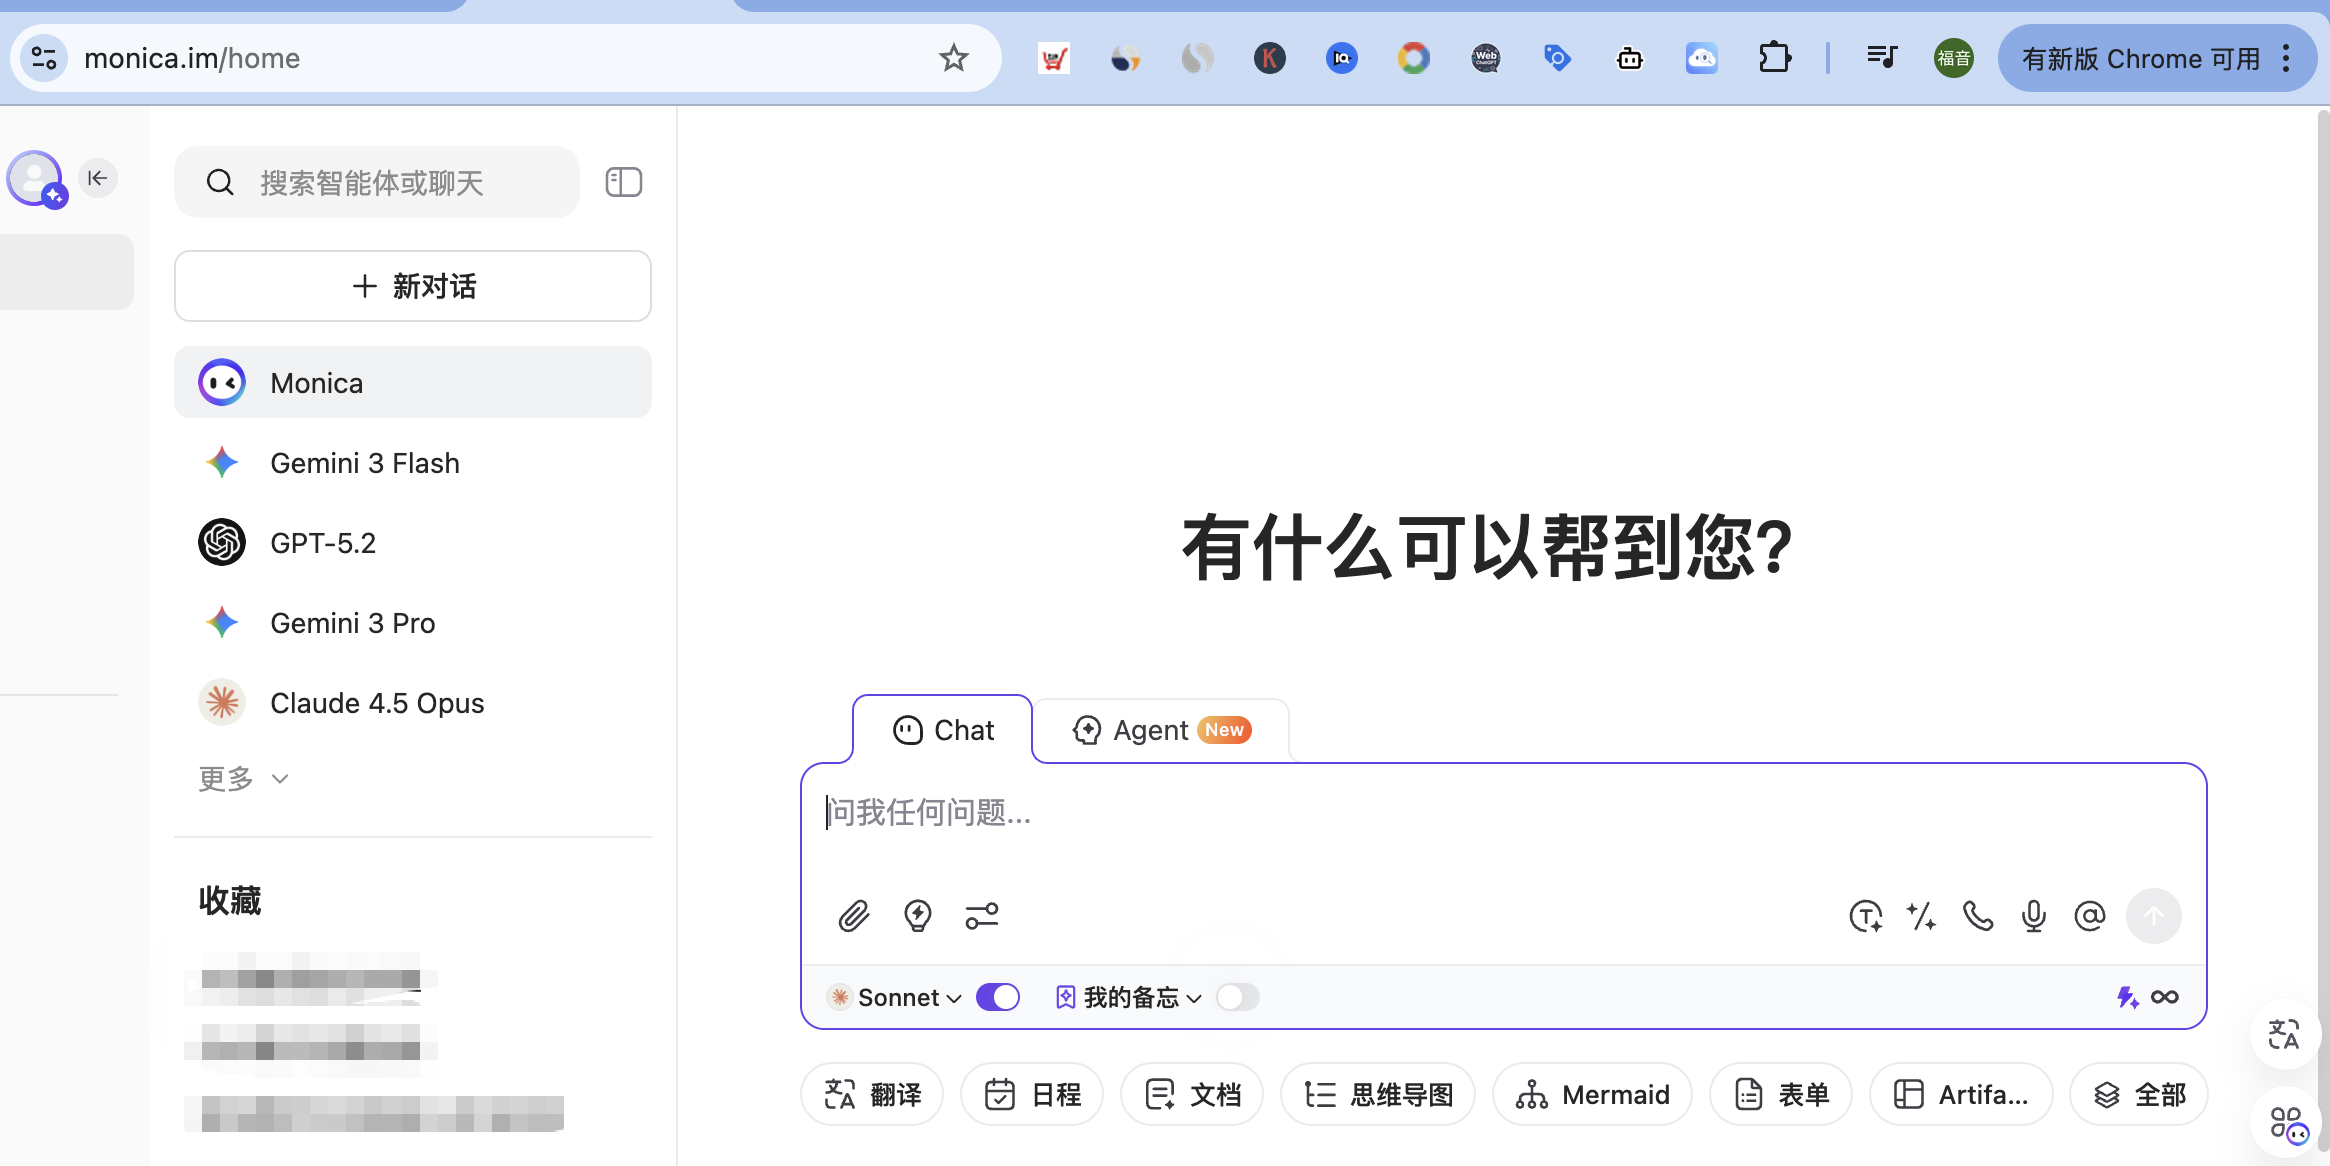Click the @ mention icon
The width and height of the screenshot is (2330, 1166).
[x=2089, y=916]
